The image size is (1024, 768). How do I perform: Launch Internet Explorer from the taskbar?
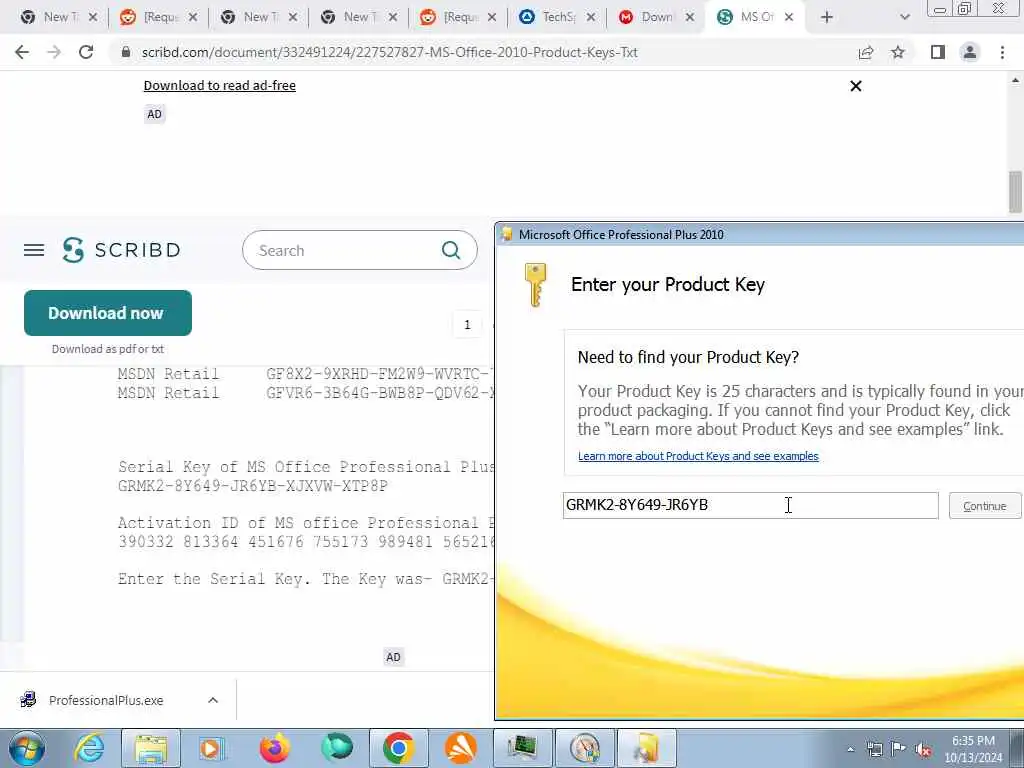coord(89,748)
